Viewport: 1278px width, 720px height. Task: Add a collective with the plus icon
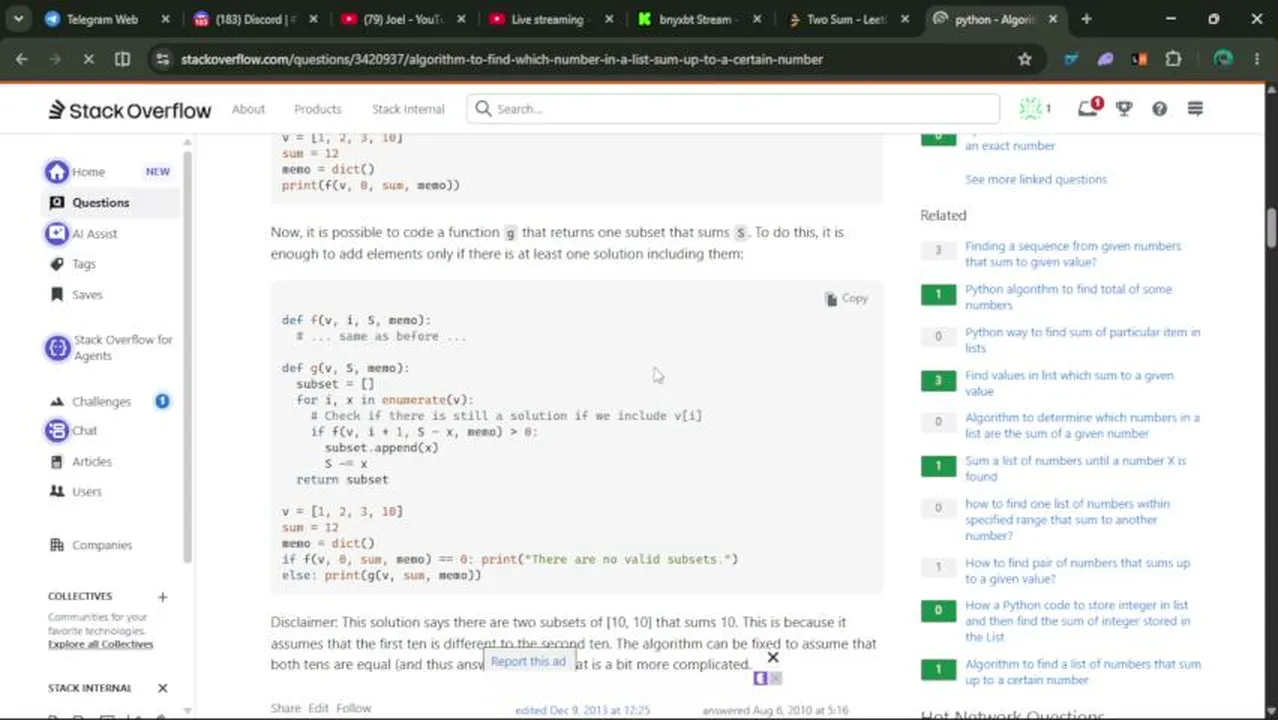(162, 597)
